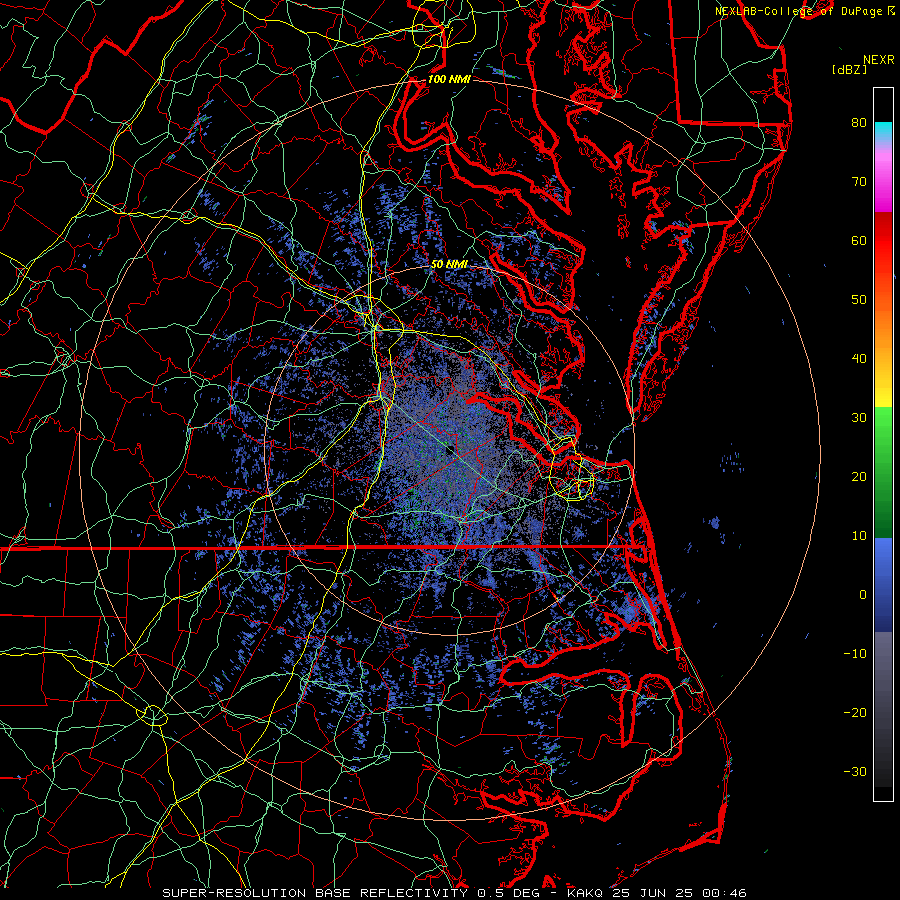Image resolution: width=900 pixels, height=900 pixels.
Task: Click the cyan segment of color bar
Action: (x=883, y=131)
